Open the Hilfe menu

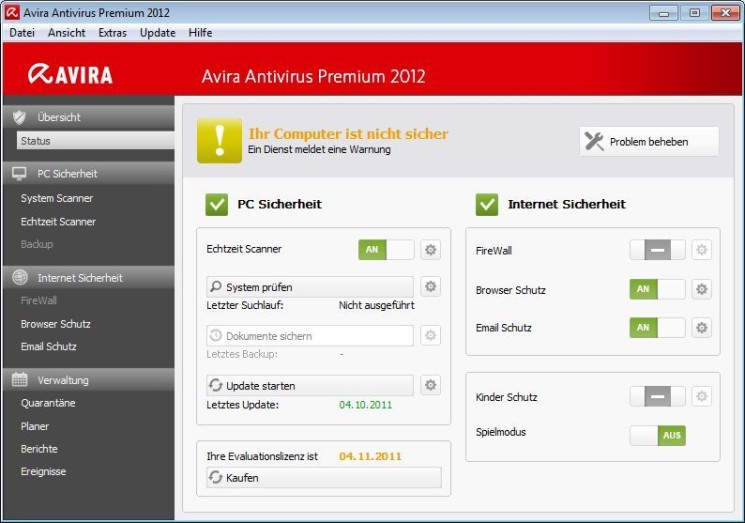[200, 33]
